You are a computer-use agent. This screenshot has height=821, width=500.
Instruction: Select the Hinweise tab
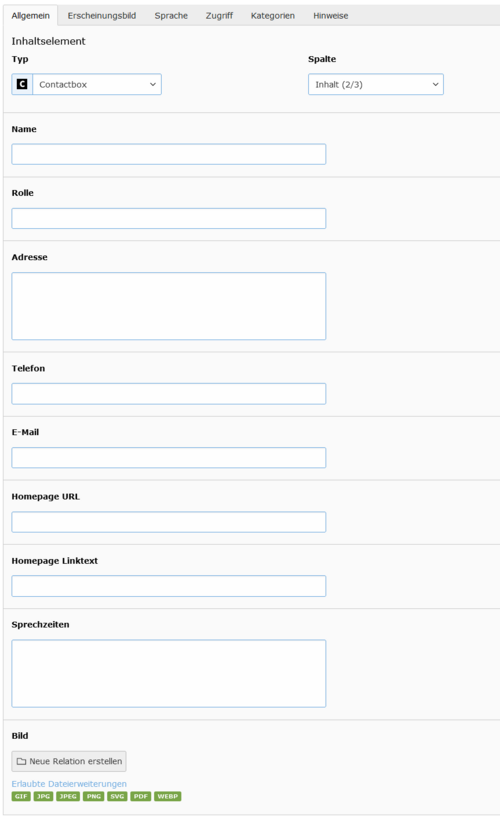[x=331, y=16]
